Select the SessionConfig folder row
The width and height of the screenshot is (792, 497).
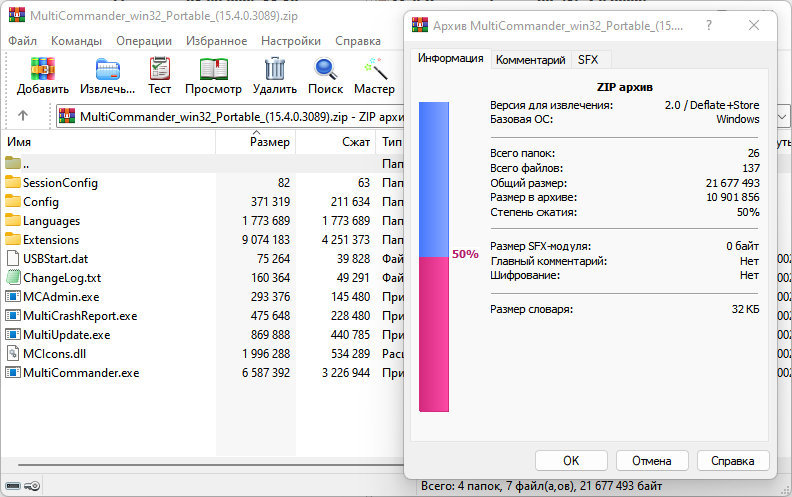tap(202, 182)
